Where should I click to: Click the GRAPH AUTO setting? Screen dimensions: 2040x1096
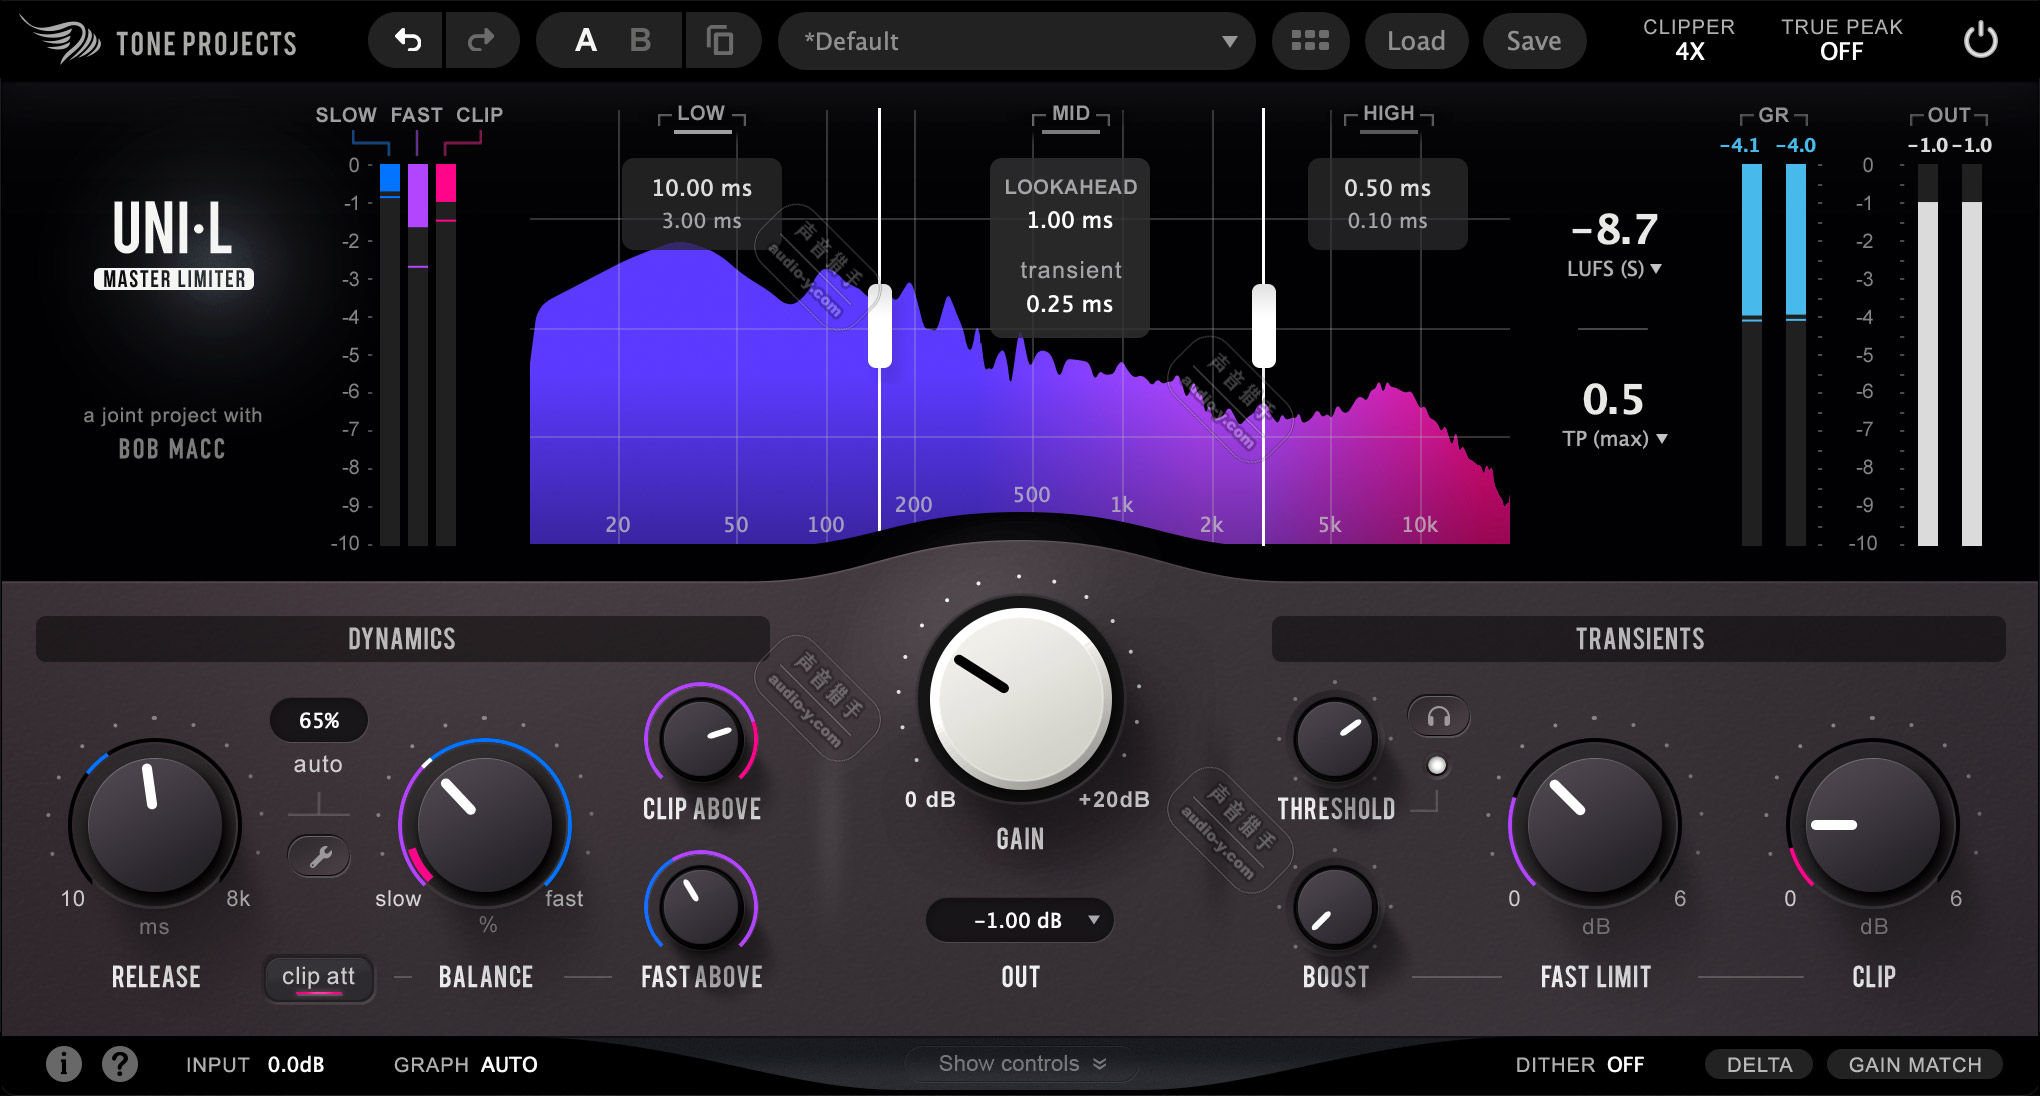point(466,1065)
